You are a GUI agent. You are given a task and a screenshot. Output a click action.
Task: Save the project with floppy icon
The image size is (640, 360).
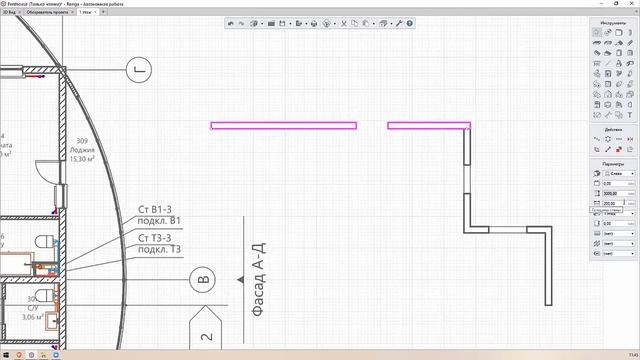click(x=282, y=24)
